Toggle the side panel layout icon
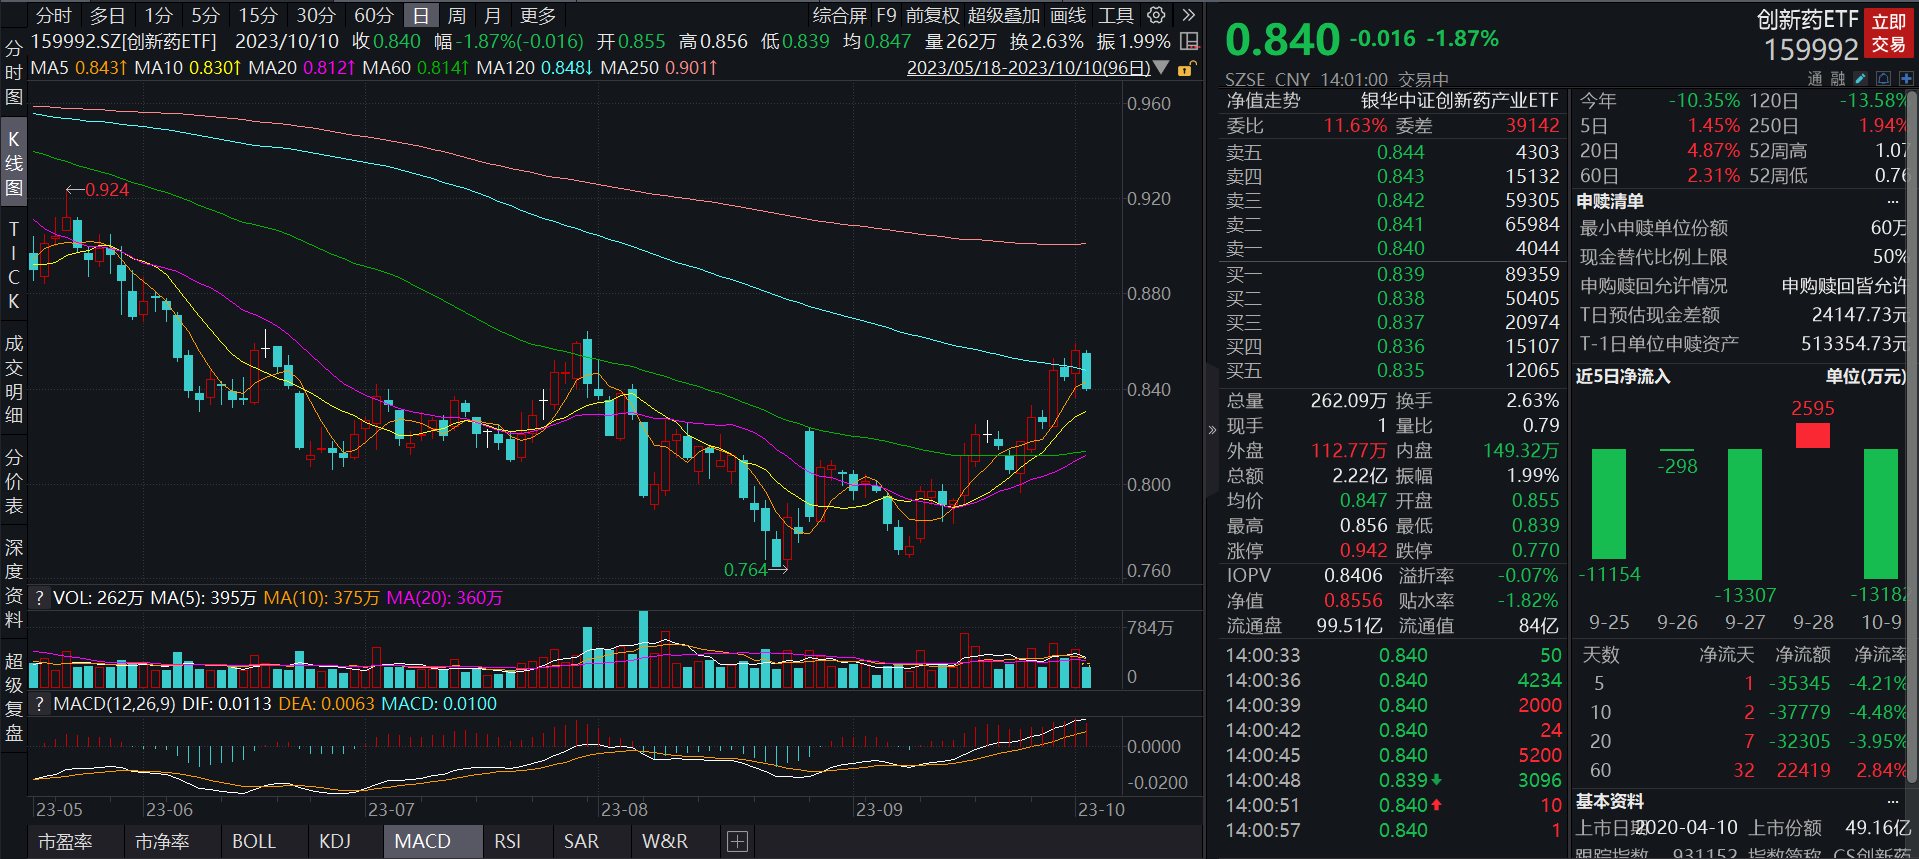Screen dimensions: 1919x859 (x=1189, y=41)
